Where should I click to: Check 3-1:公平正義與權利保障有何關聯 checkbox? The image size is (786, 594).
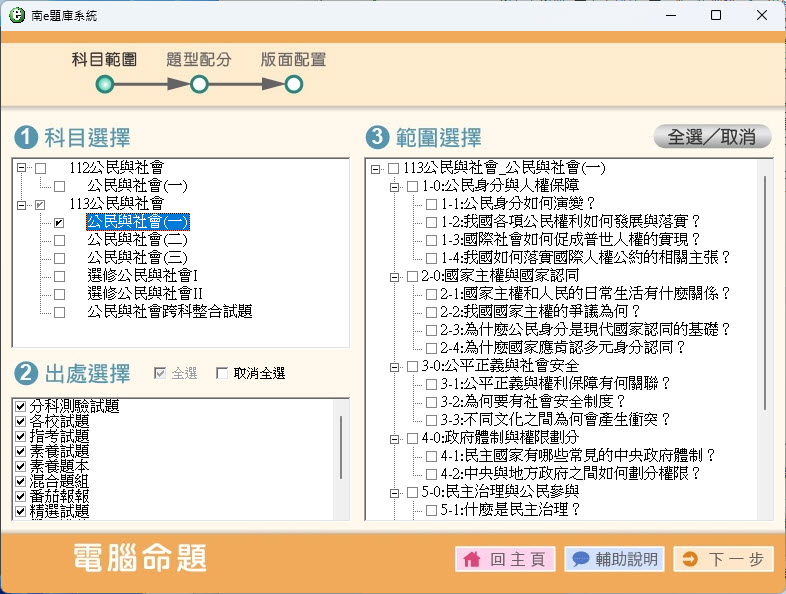tap(431, 384)
